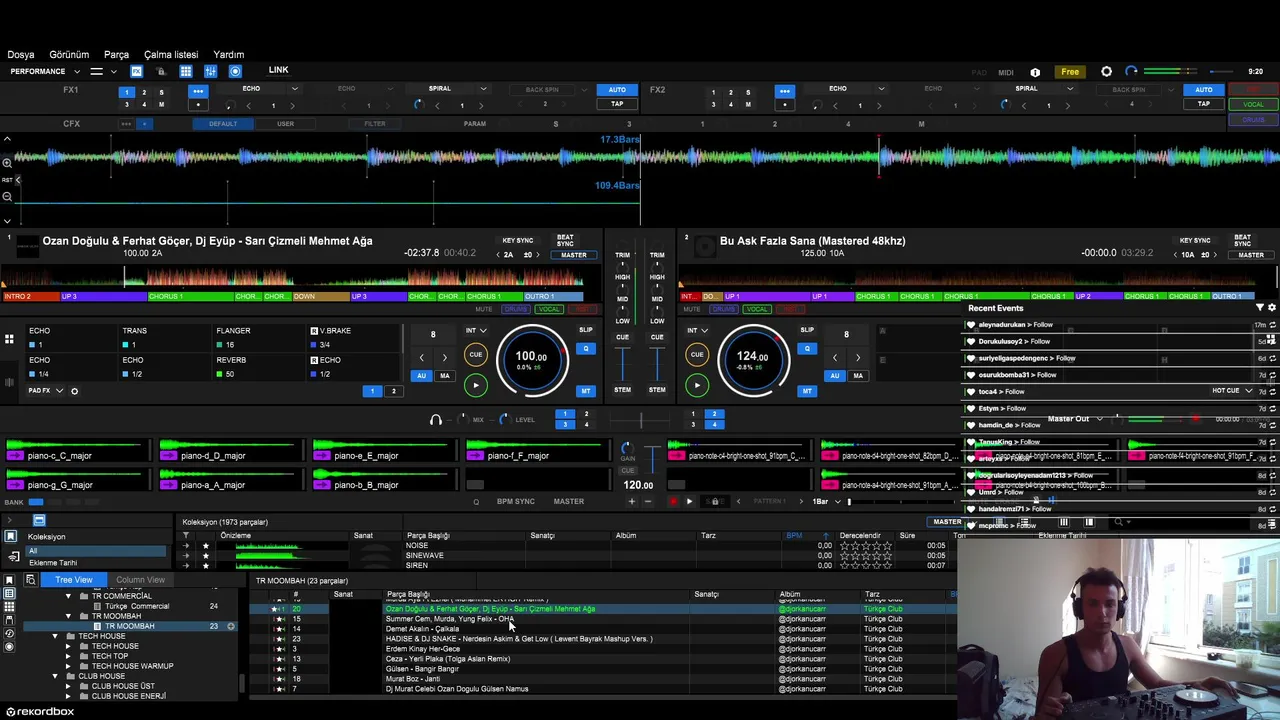This screenshot has height=720, width=1280.
Task: Collapse the CLUB HOUSE folder
Action: [56, 676]
